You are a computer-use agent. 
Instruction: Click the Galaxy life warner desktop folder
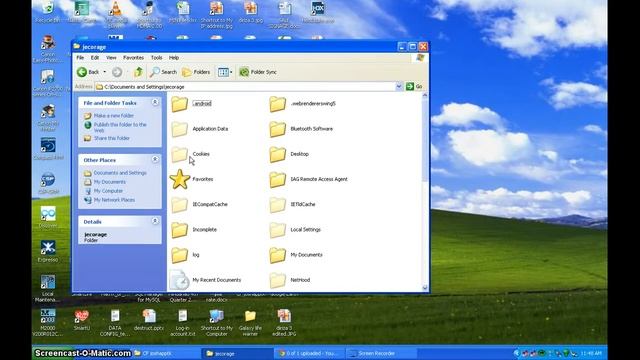point(250,322)
